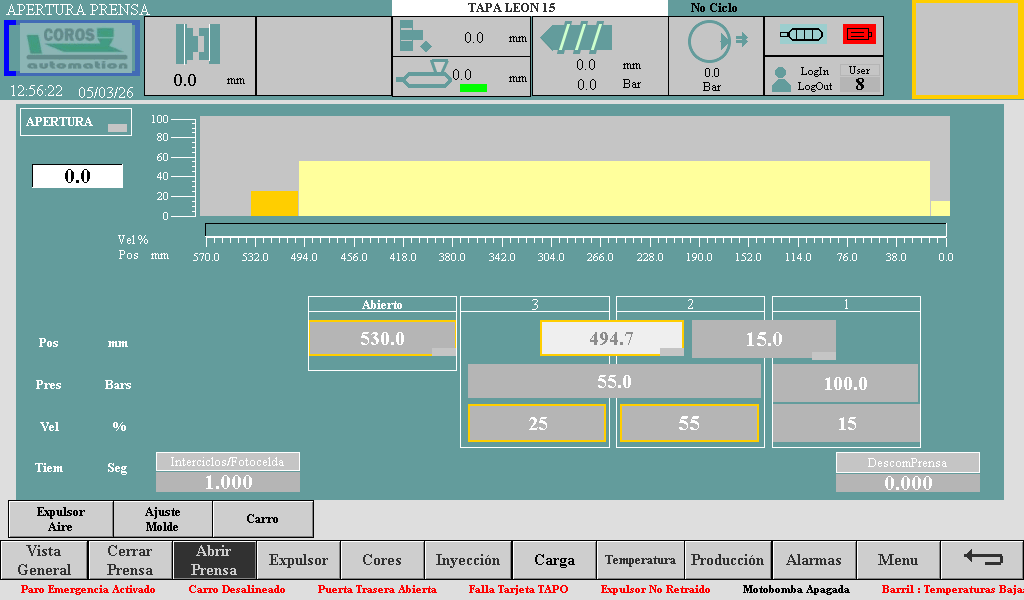This screenshot has width=1024, height=600.
Task: Click the LogIn LogOut user icon
Action: point(782,79)
